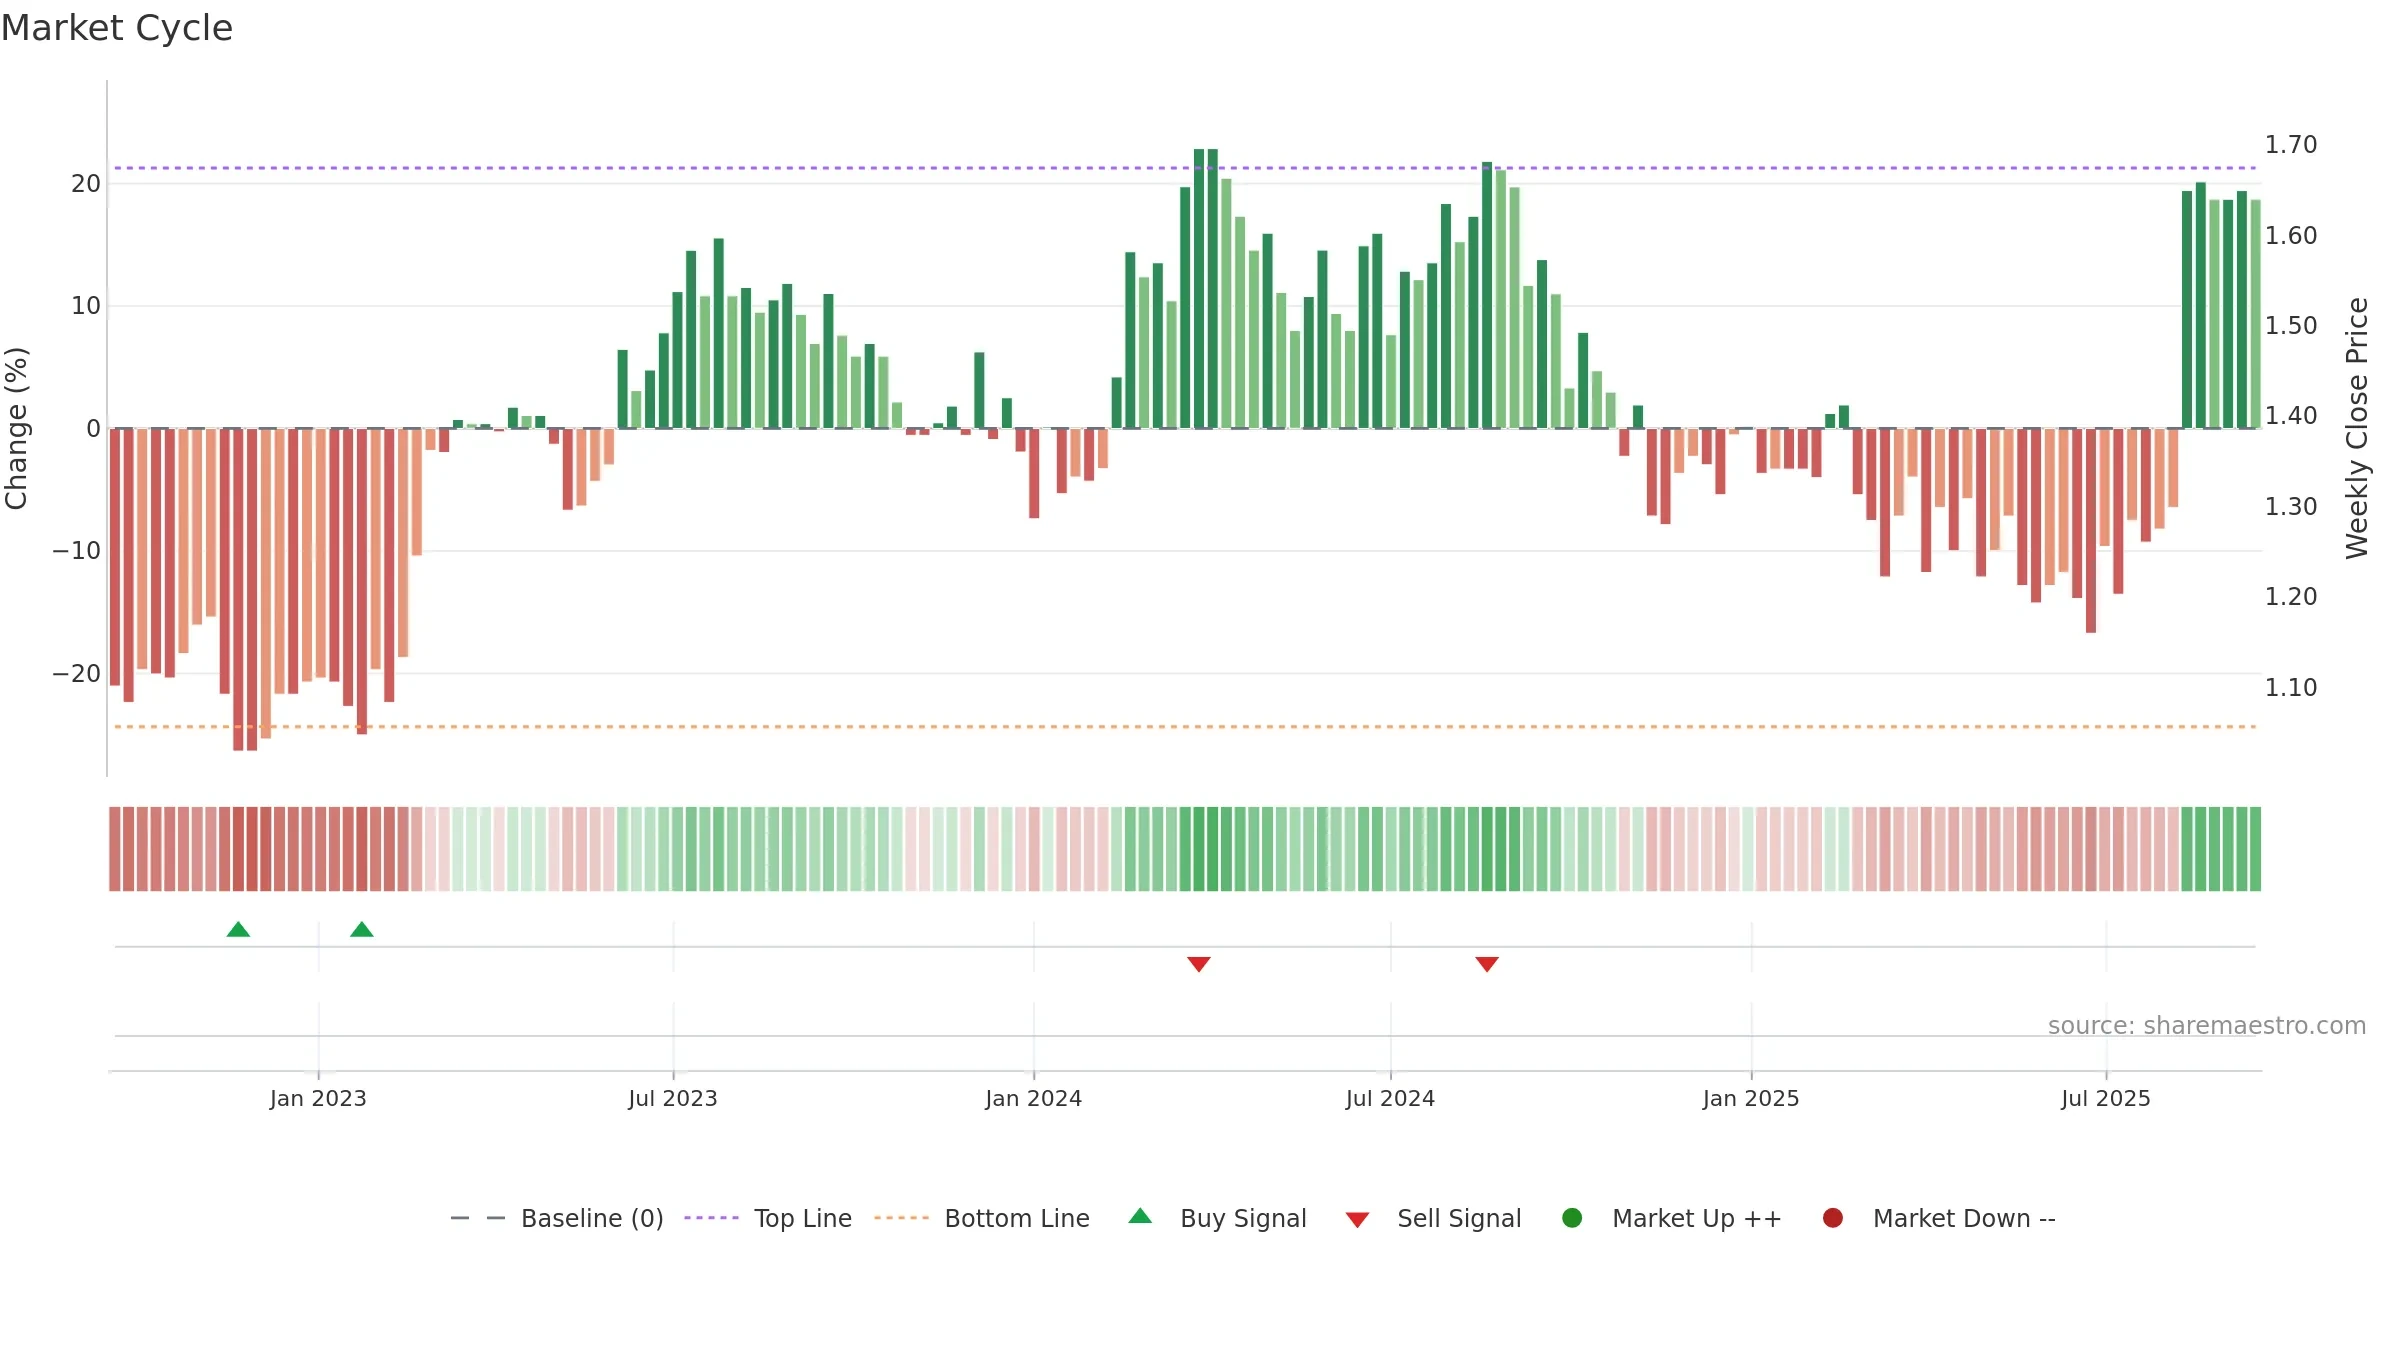Click the −20 change axis value

click(77, 674)
